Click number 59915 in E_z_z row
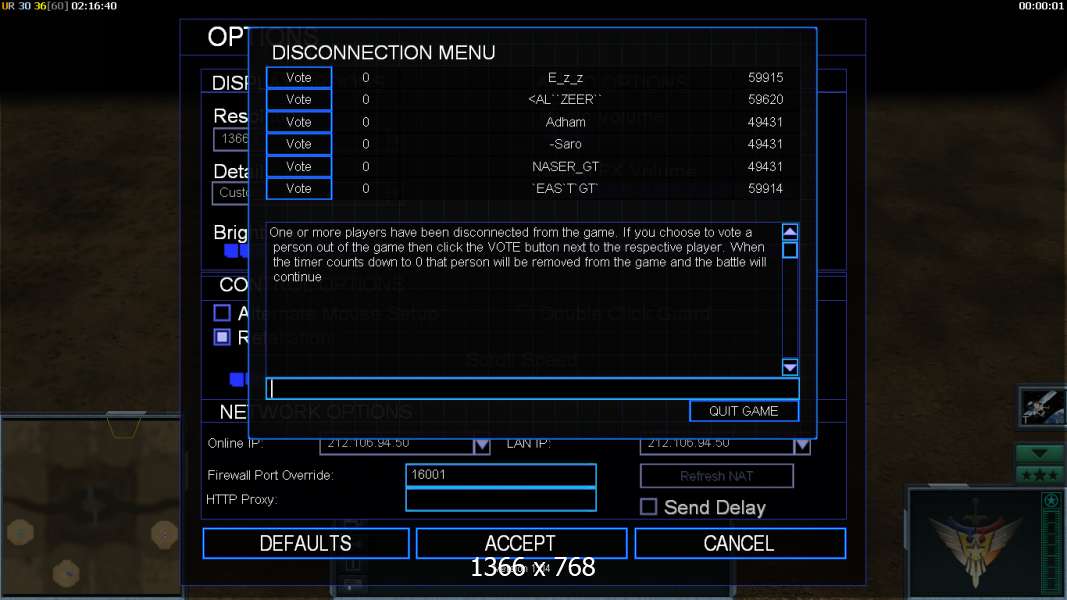Image resolution: width=1067 pixels, height=600 pixels. [x=766, y=78]
